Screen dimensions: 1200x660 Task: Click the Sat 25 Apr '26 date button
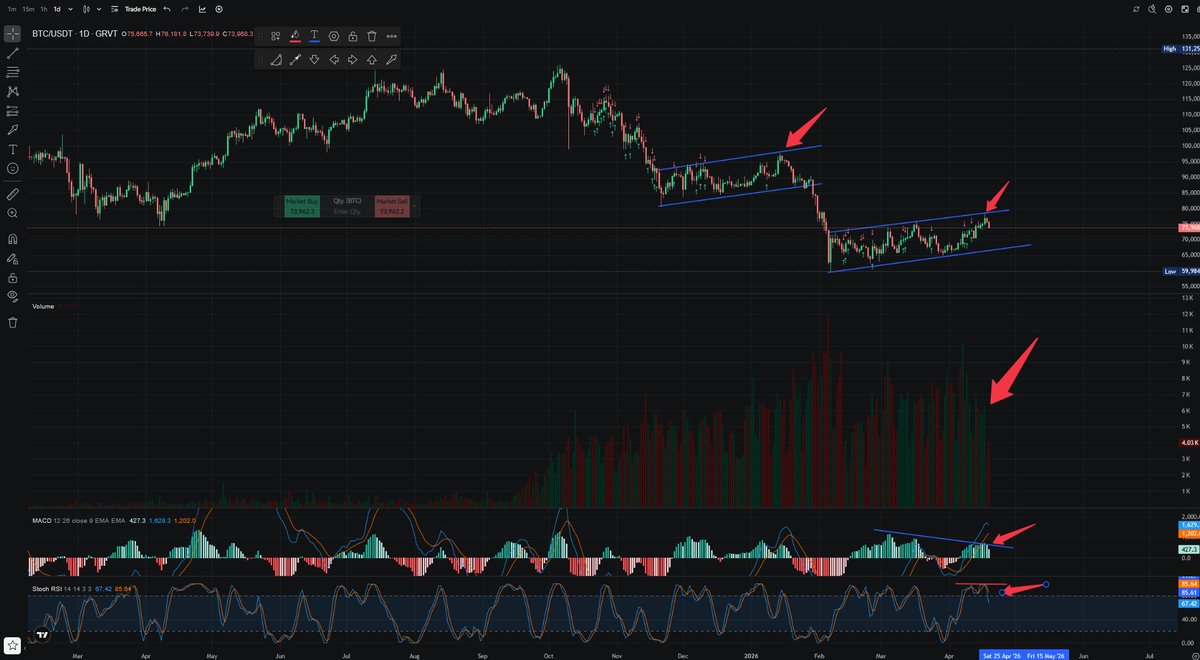(1001, 655)
